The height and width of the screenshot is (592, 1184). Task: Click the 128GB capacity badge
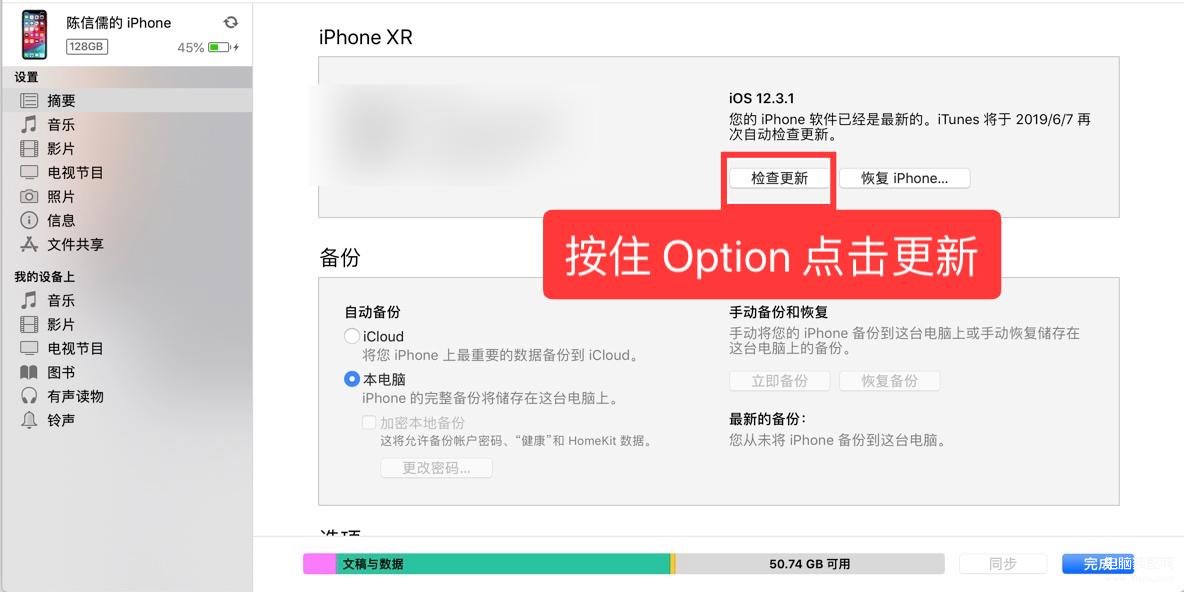tap(87, 47)
